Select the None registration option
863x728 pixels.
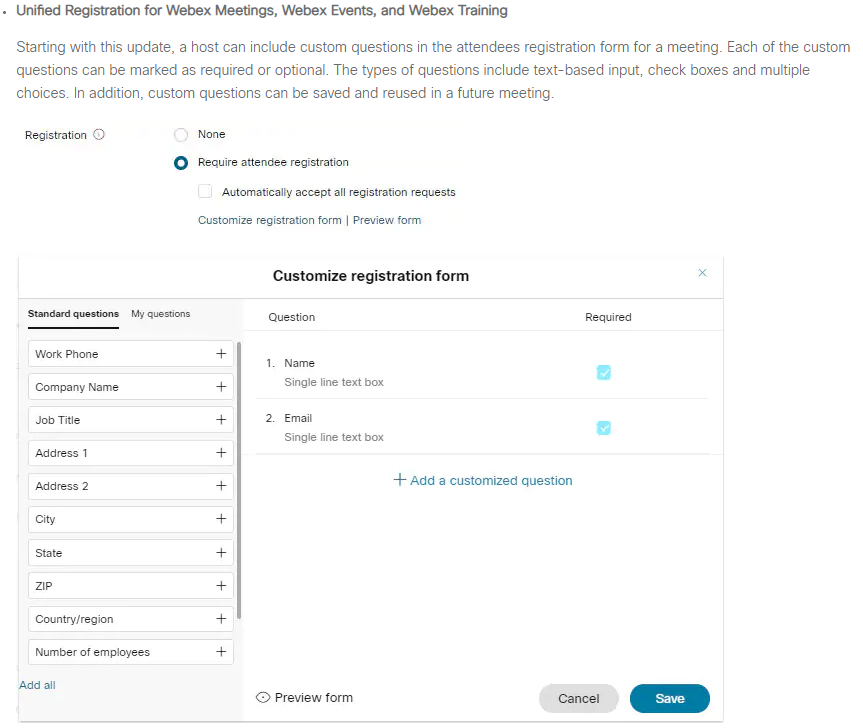[181, 134]
